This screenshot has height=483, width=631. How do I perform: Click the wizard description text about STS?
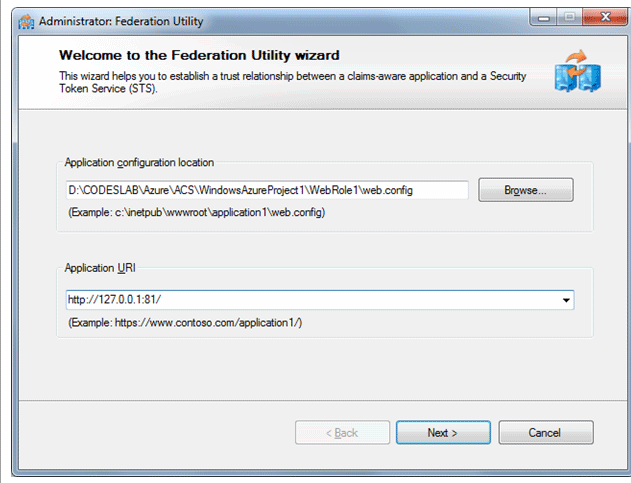point(293,82)
